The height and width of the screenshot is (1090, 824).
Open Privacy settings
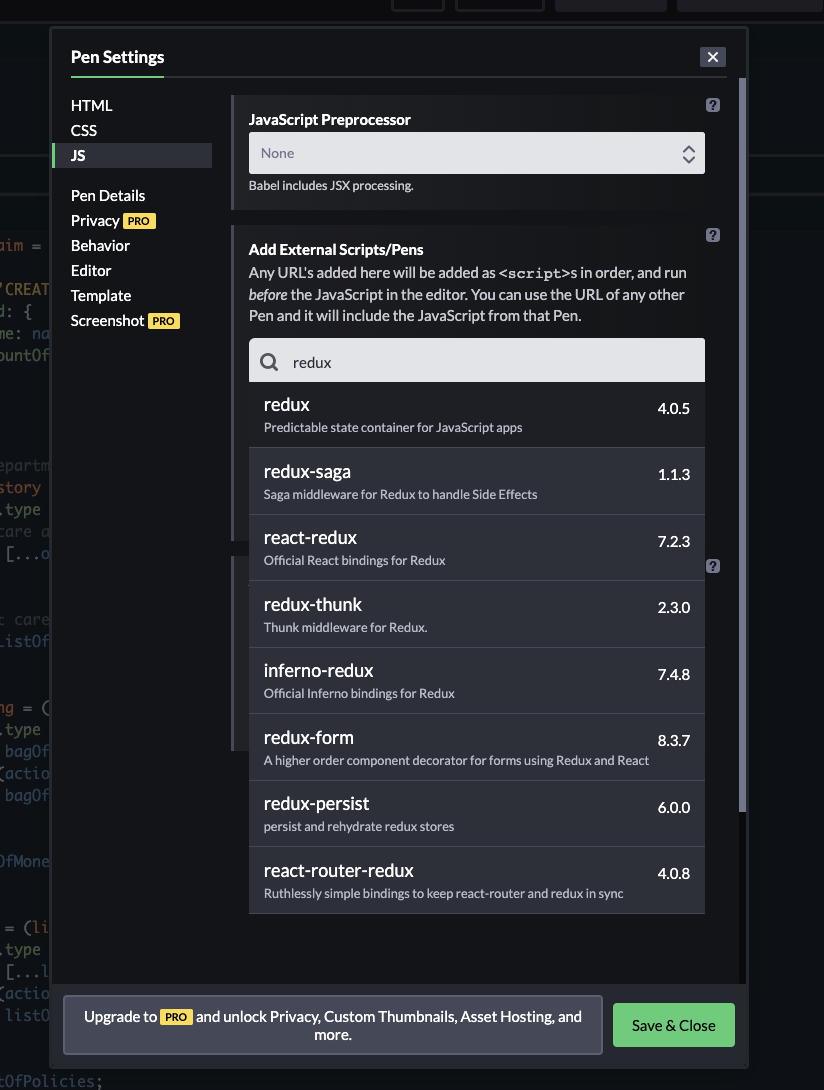pos(95,221)
